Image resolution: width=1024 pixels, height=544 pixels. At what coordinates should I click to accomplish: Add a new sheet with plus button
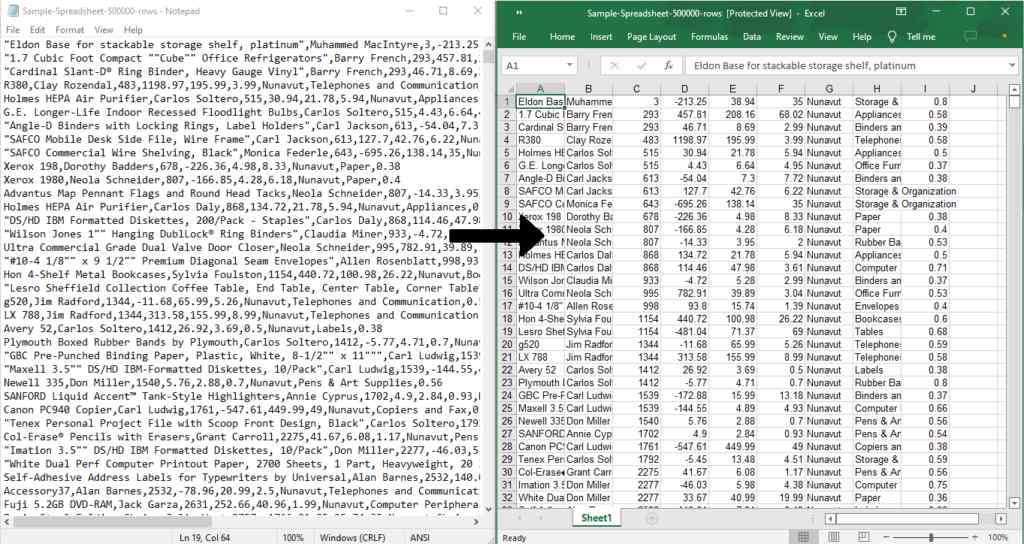click(x=651, y=519)
